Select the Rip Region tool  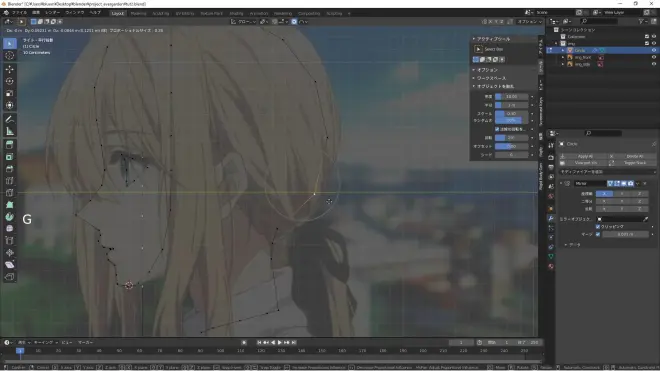[10, 277]
